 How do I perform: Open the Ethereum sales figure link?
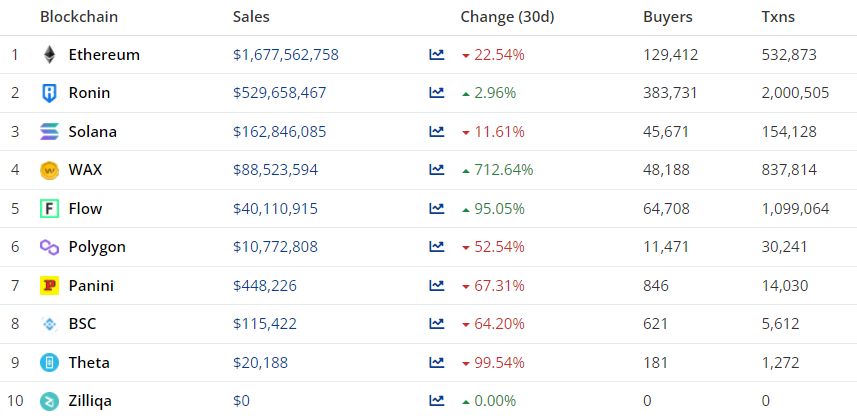point(285,55)
